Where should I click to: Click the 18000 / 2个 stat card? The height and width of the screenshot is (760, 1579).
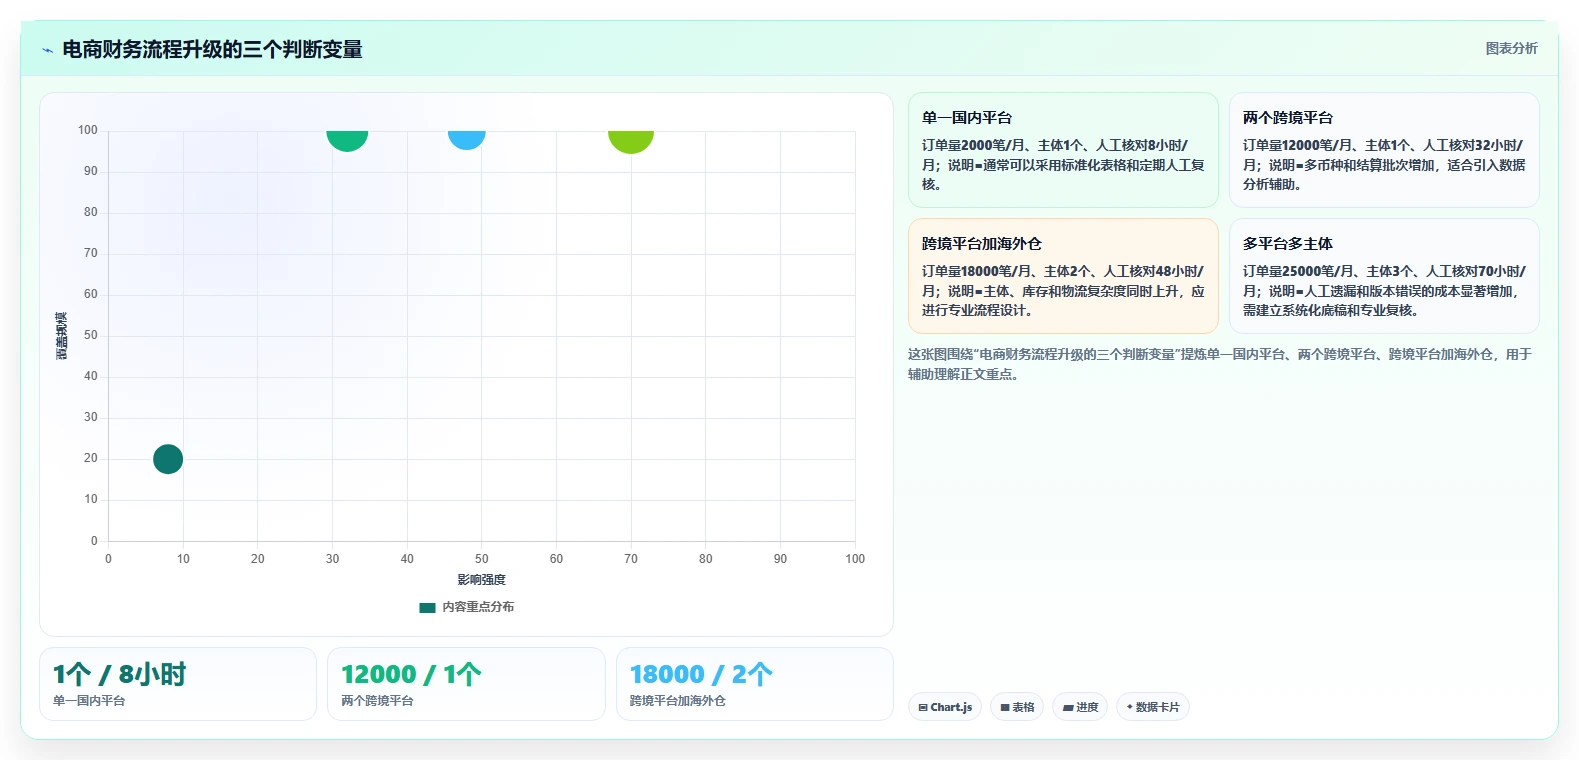pyautogui.click(x=755, y=684)
